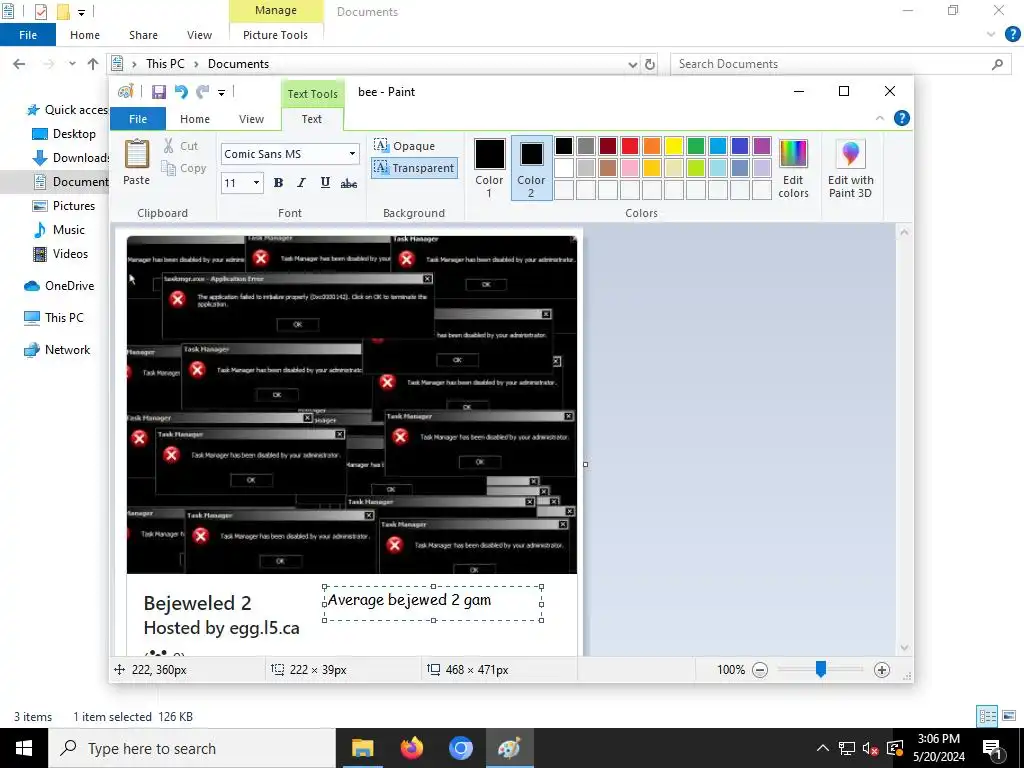Select Transparent background mode

pyautogui.click(x=414, y=168)
